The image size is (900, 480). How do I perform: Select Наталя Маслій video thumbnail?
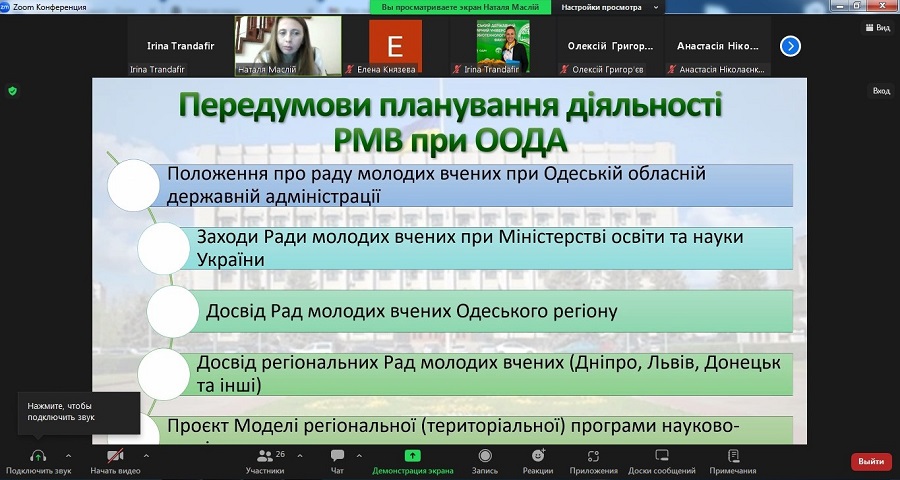pyautogui.click(x=288, y=47)
